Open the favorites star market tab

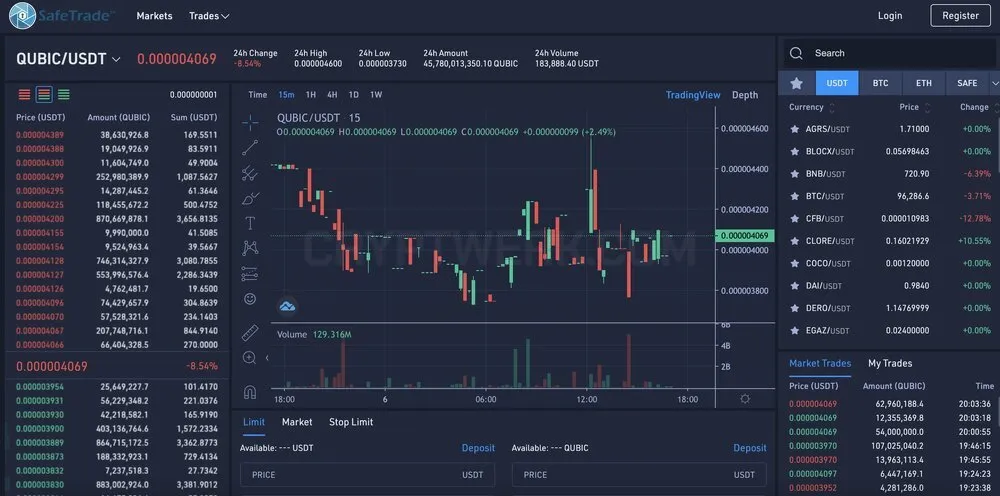[x=797, y=83]
